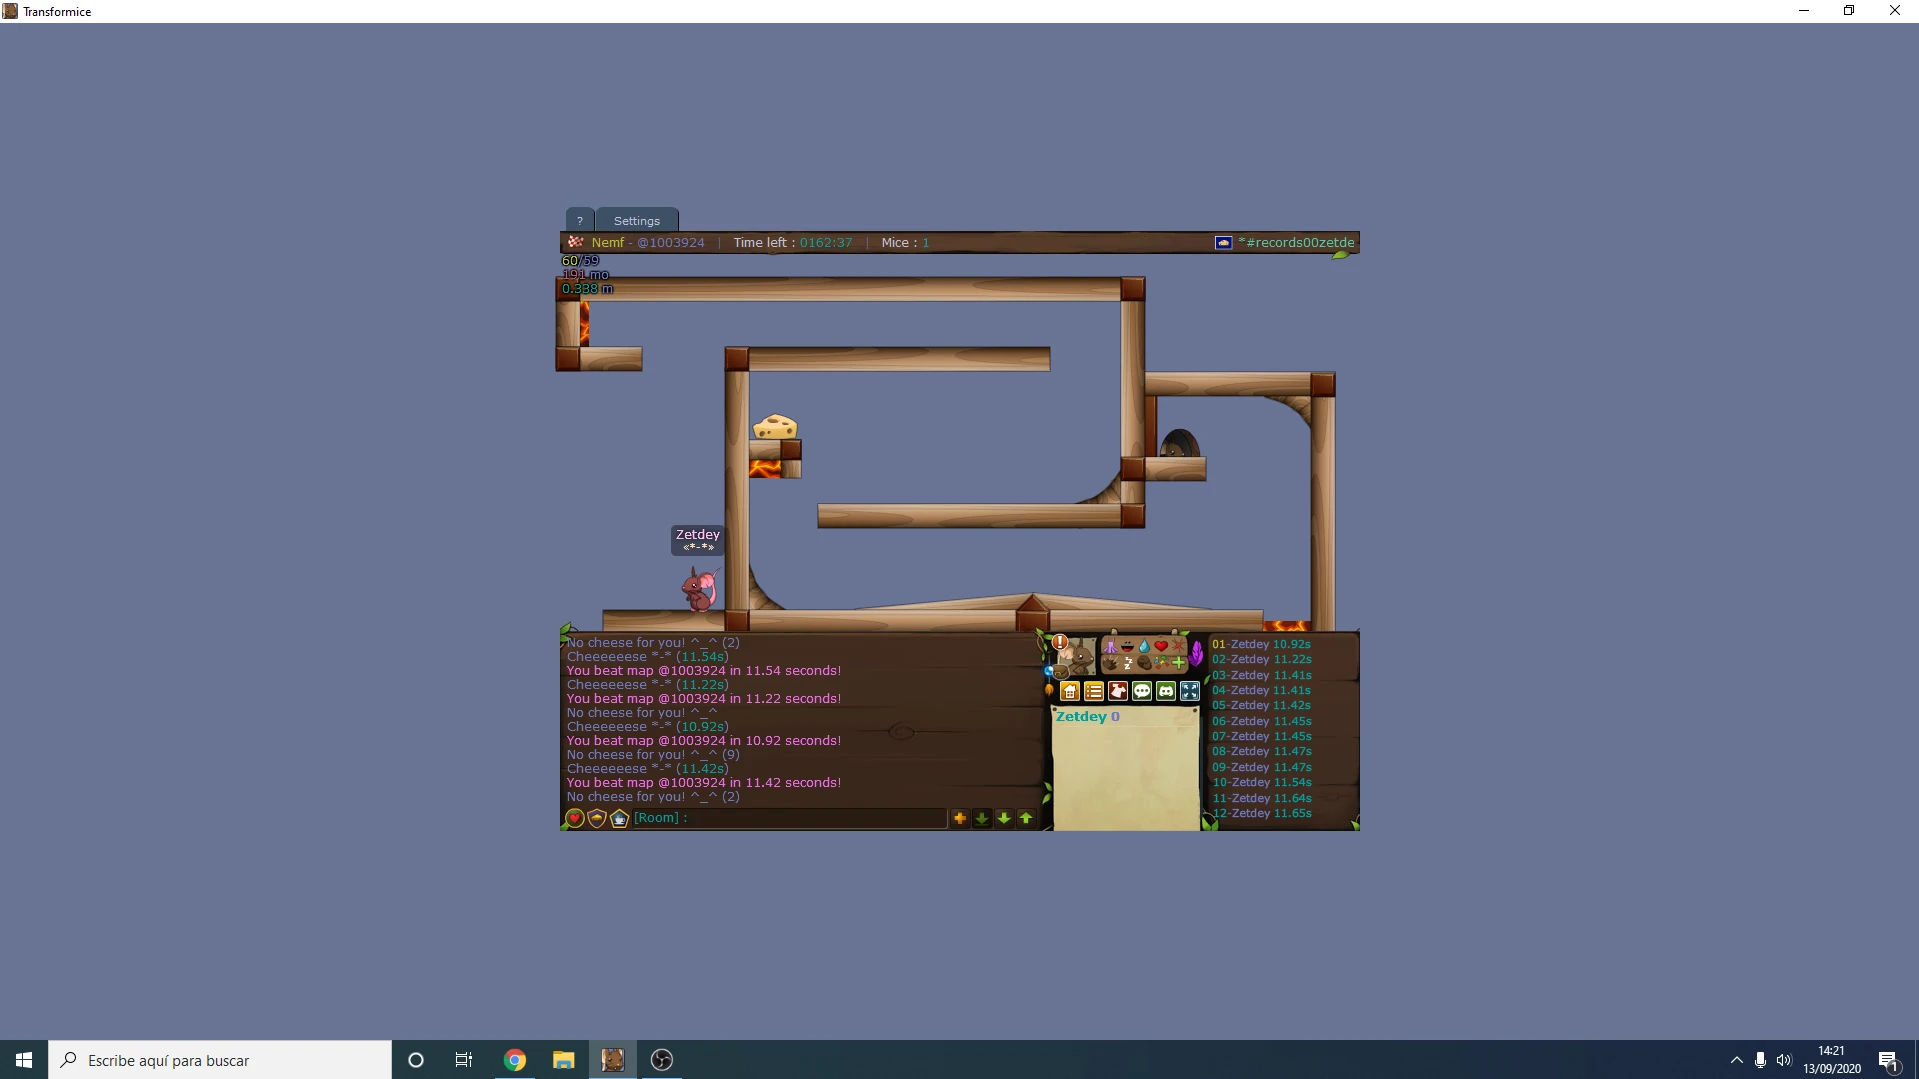1919x1079 pixels.
Task: Click the bright green down arrow chat button
Action: 1004,818
